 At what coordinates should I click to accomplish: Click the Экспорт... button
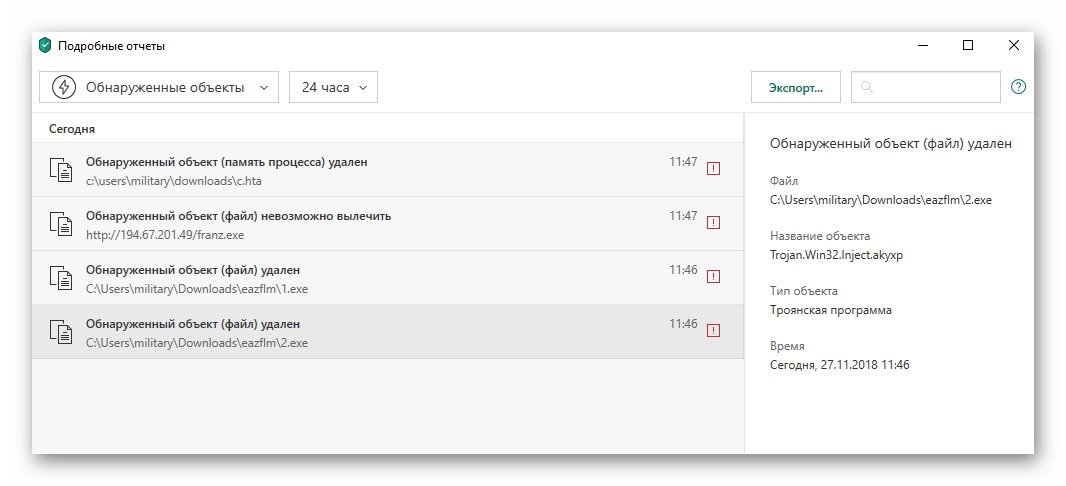[x=795, y=87]
